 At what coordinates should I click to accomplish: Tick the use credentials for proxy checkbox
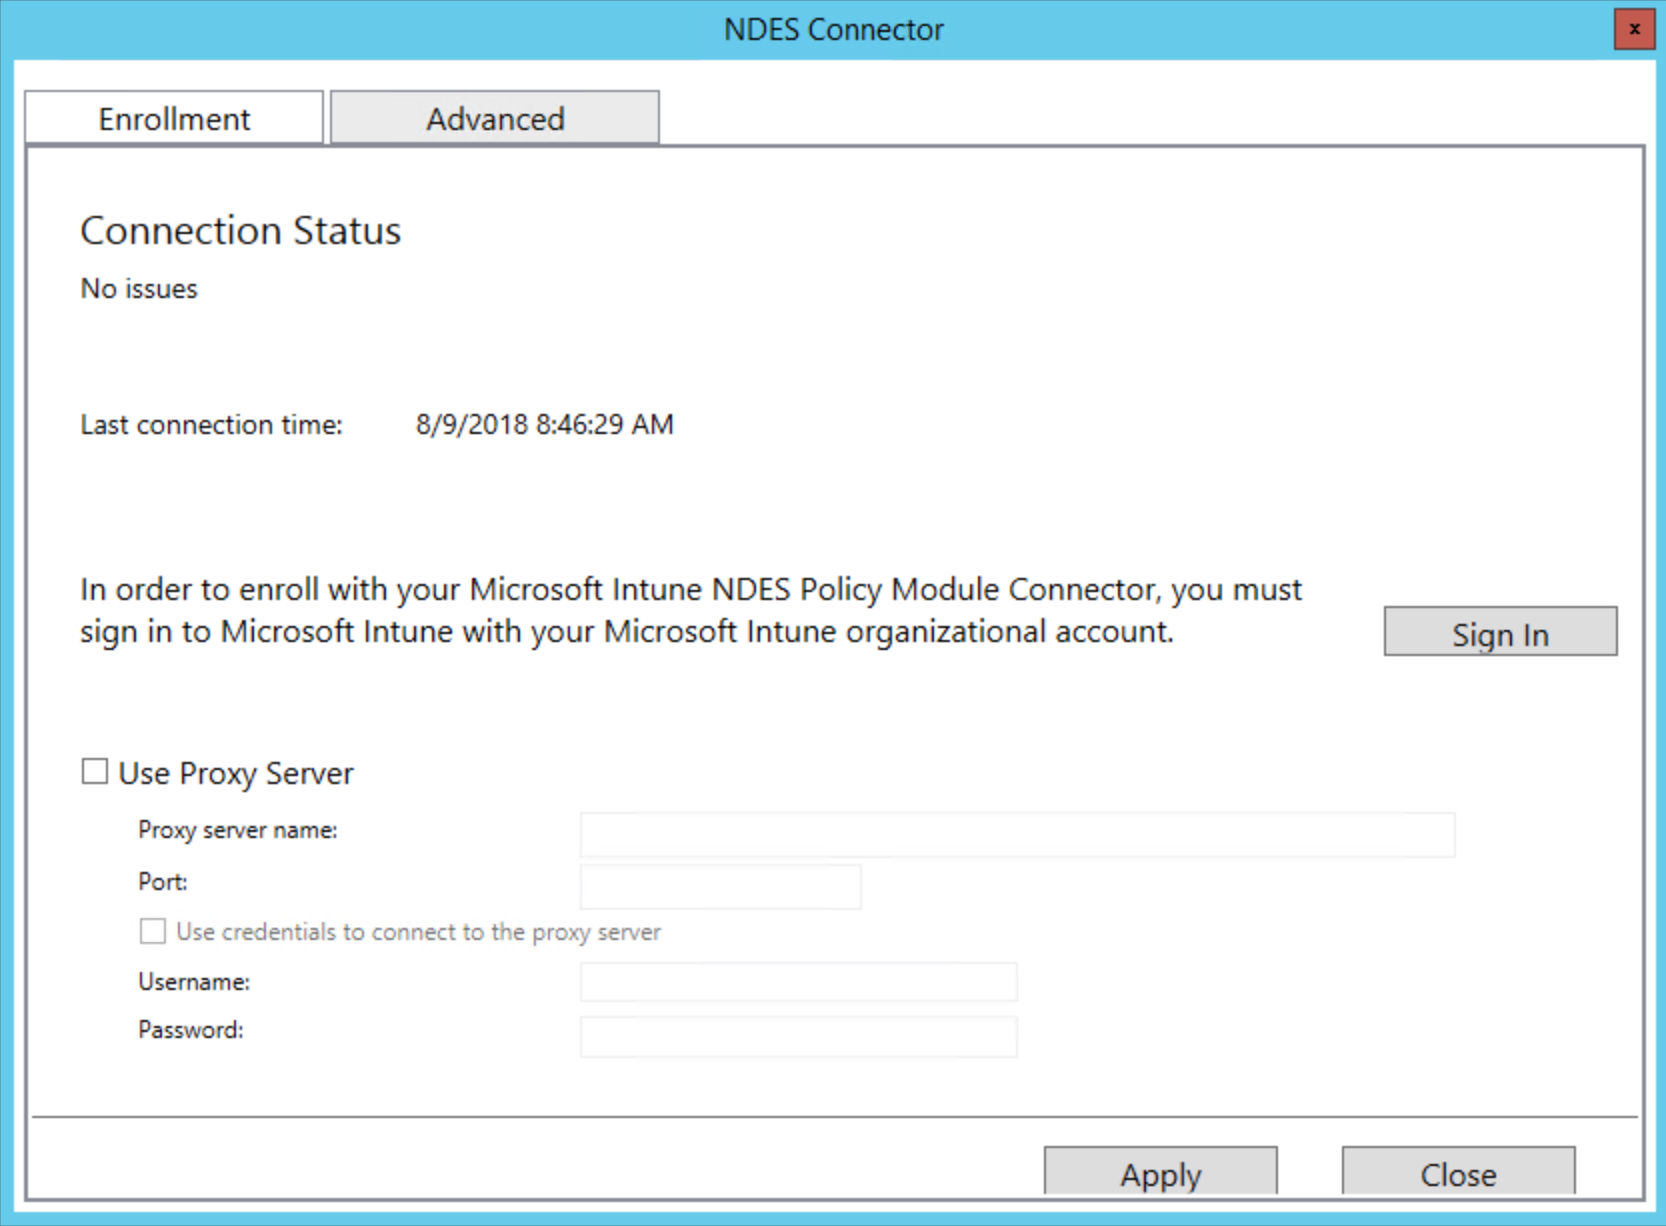coord(153,932)
